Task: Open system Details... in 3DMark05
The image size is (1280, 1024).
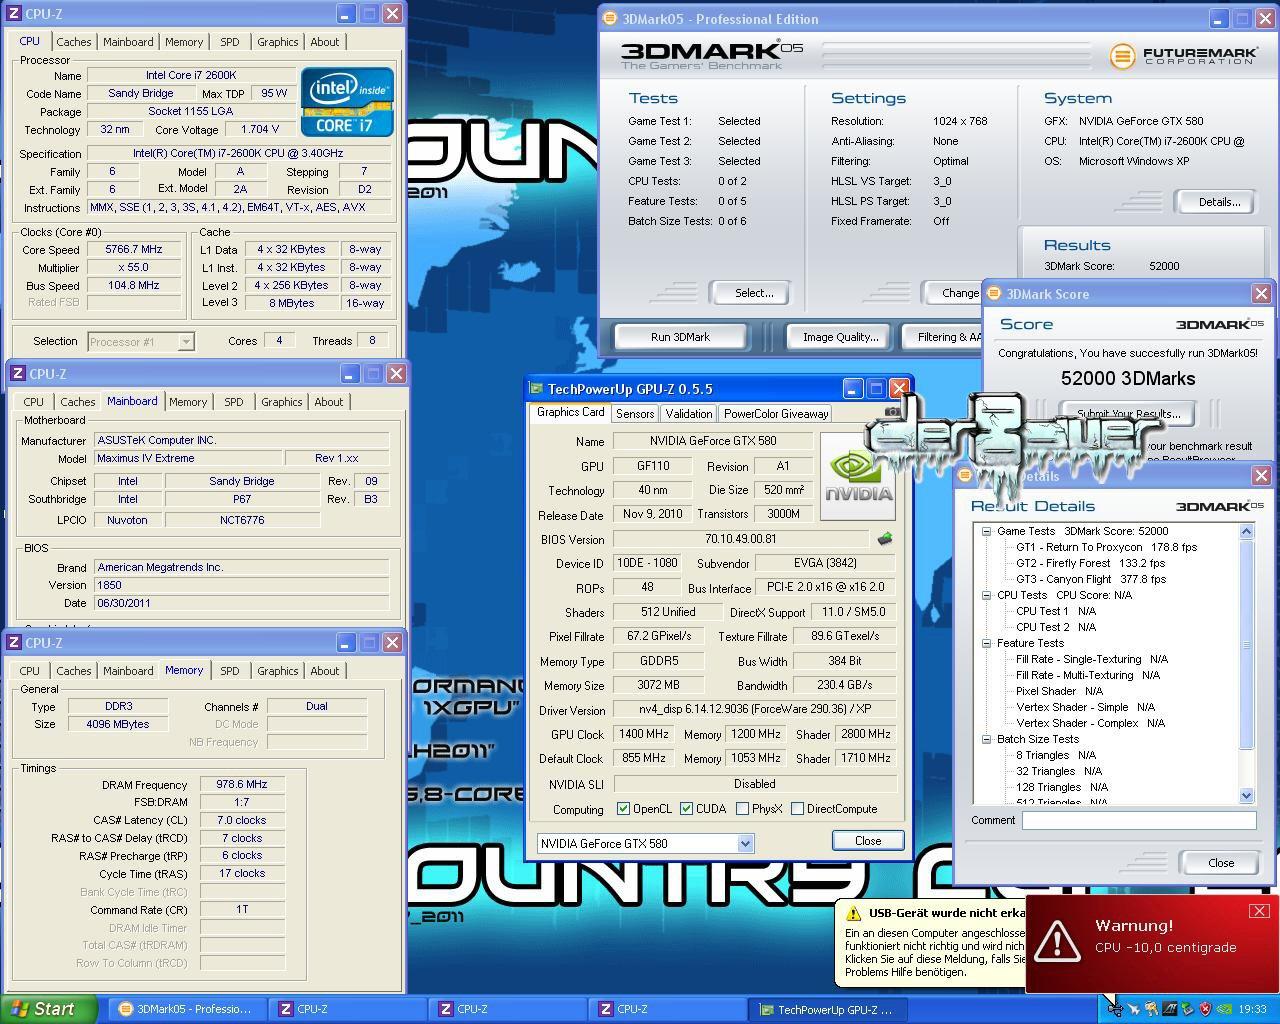Action: click(1219, 202)
